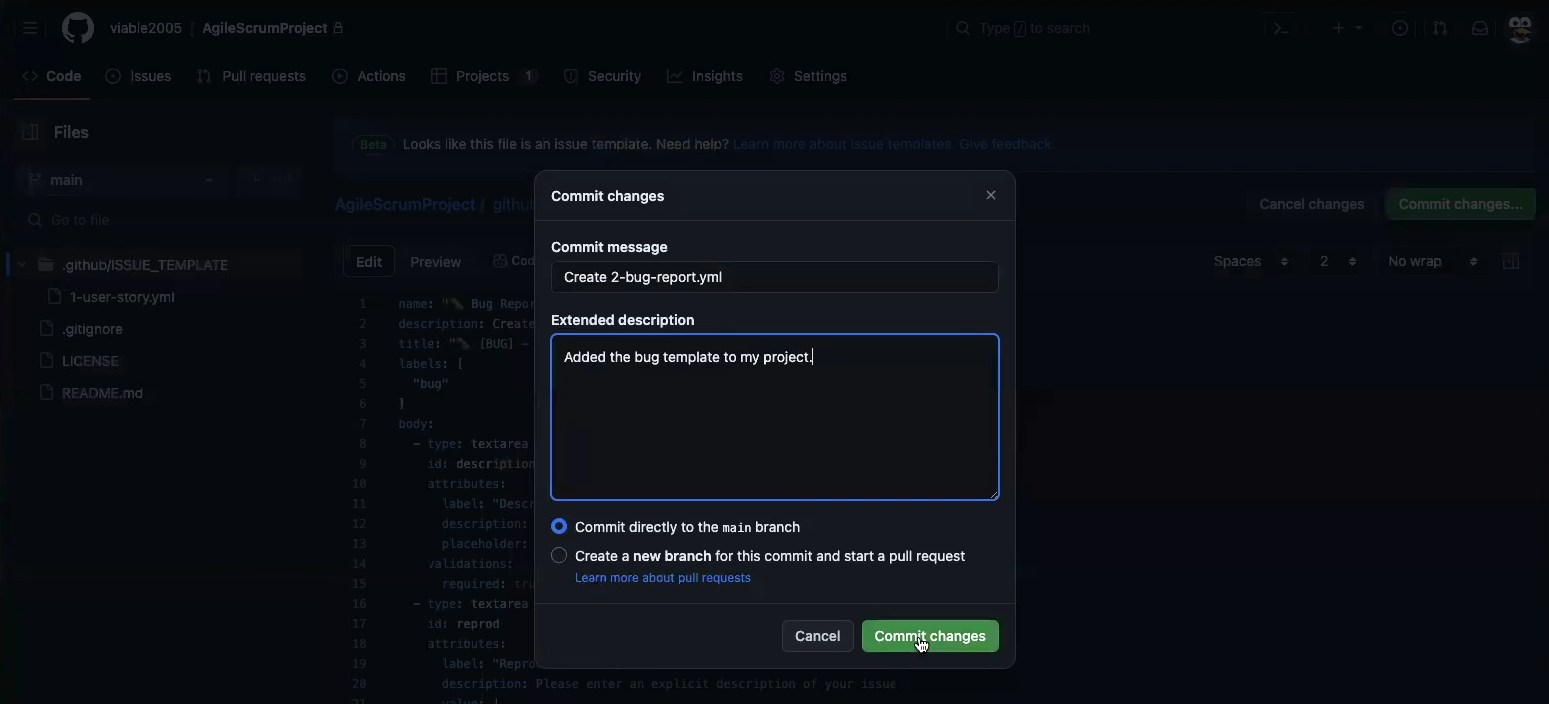This screenshot has height=704, width=1549.
Task: Open the main branch selector dropdown
Action: 120,180
